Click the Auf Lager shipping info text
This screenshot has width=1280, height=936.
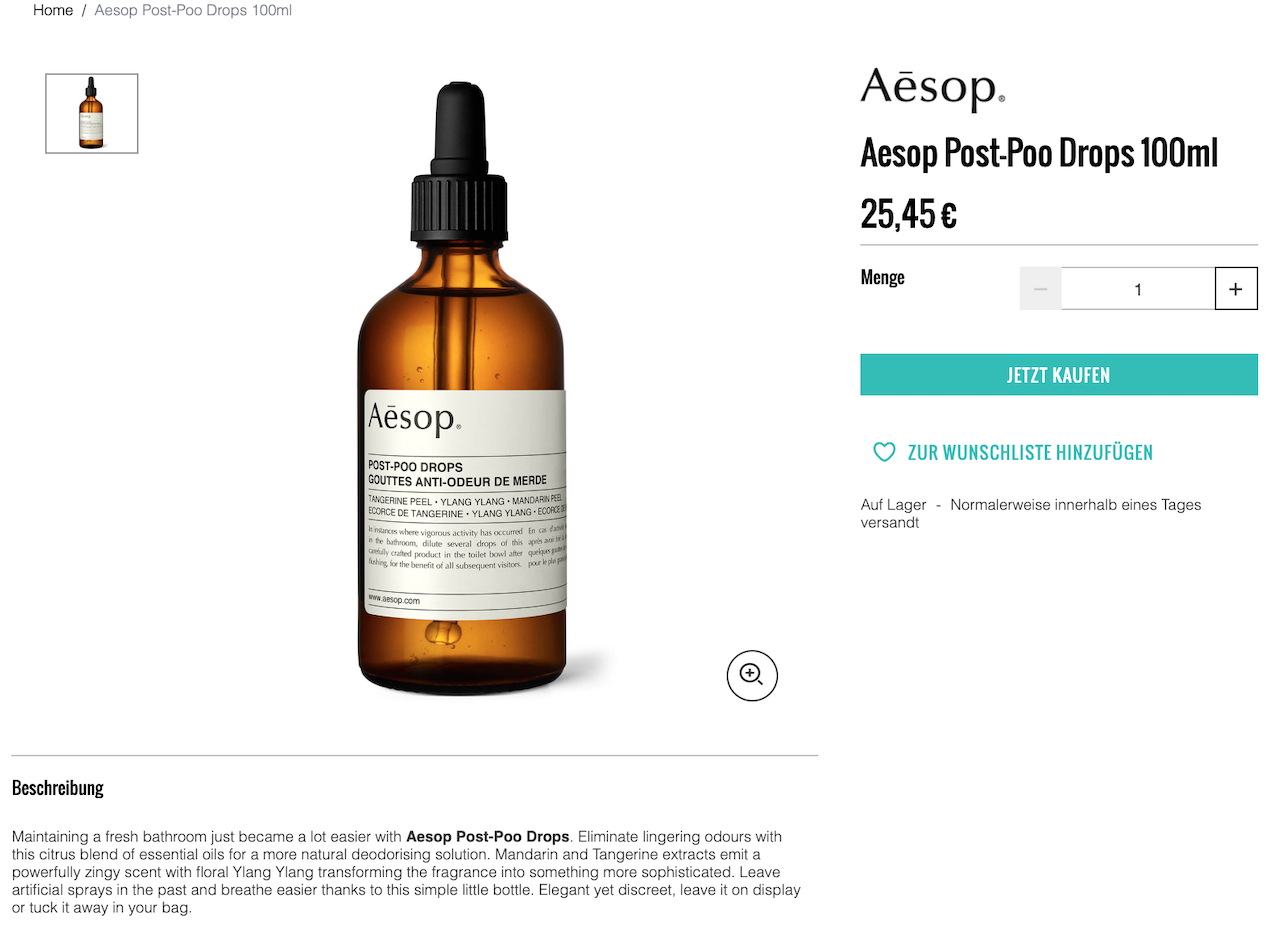point(1031,513)
